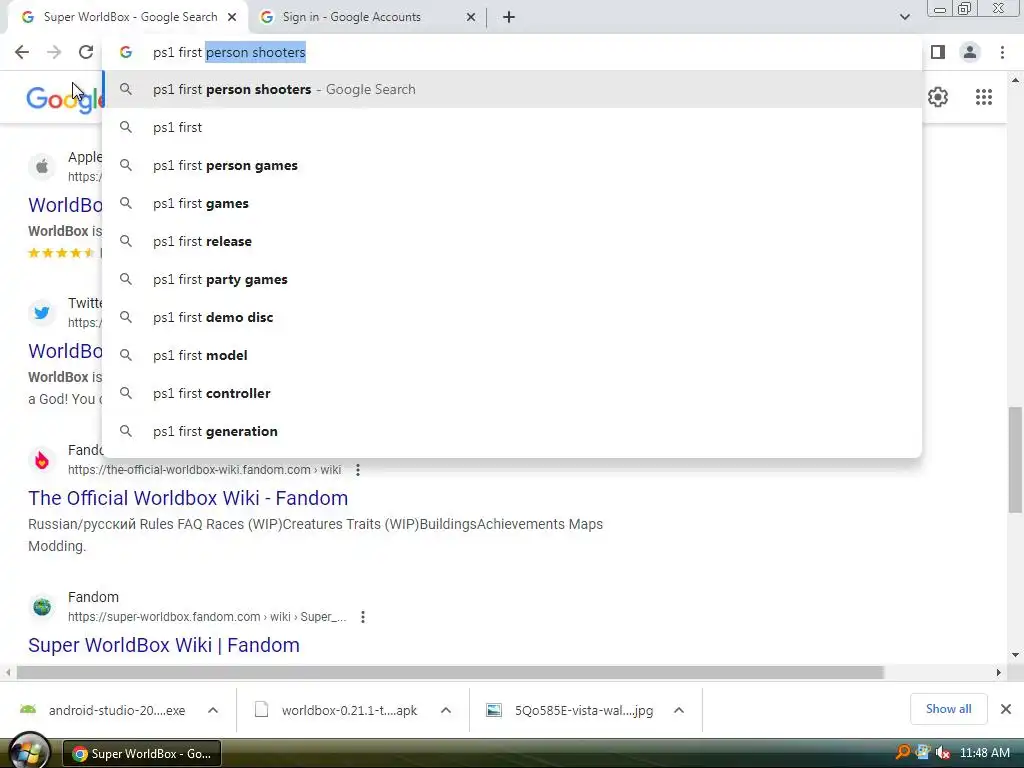Close the Super WorldBox search tab

[x=232, y=17]
